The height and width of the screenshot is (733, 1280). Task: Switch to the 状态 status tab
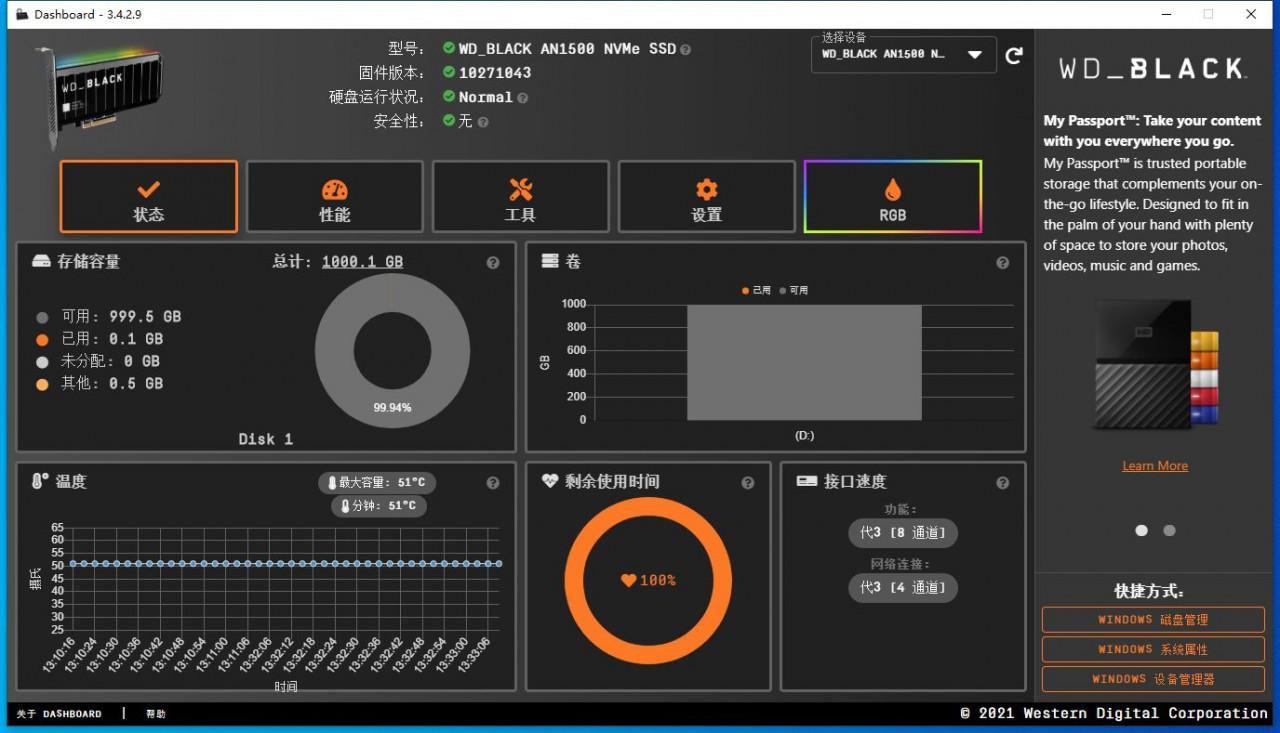click(149, 197)
